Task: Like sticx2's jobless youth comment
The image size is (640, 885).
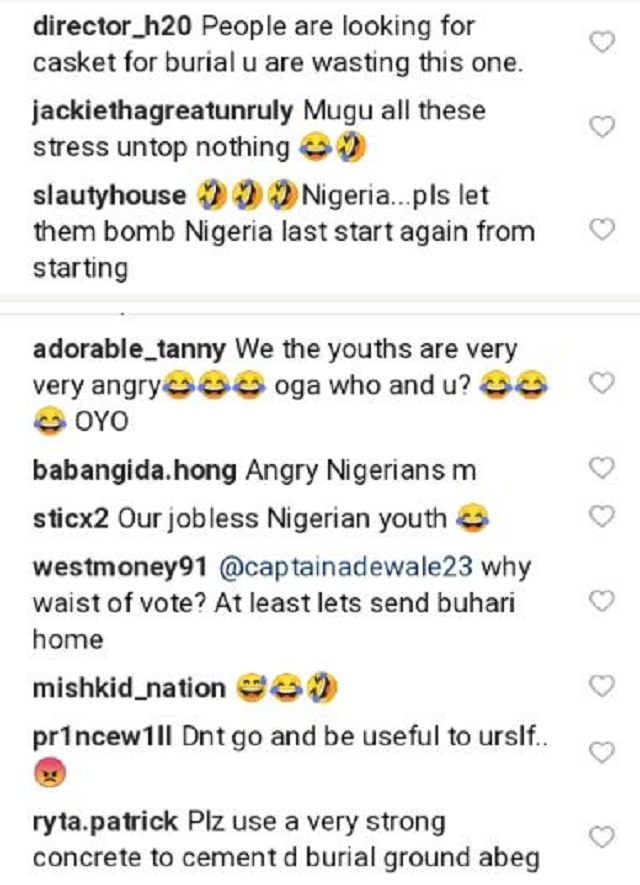Action: pos(600,516)
